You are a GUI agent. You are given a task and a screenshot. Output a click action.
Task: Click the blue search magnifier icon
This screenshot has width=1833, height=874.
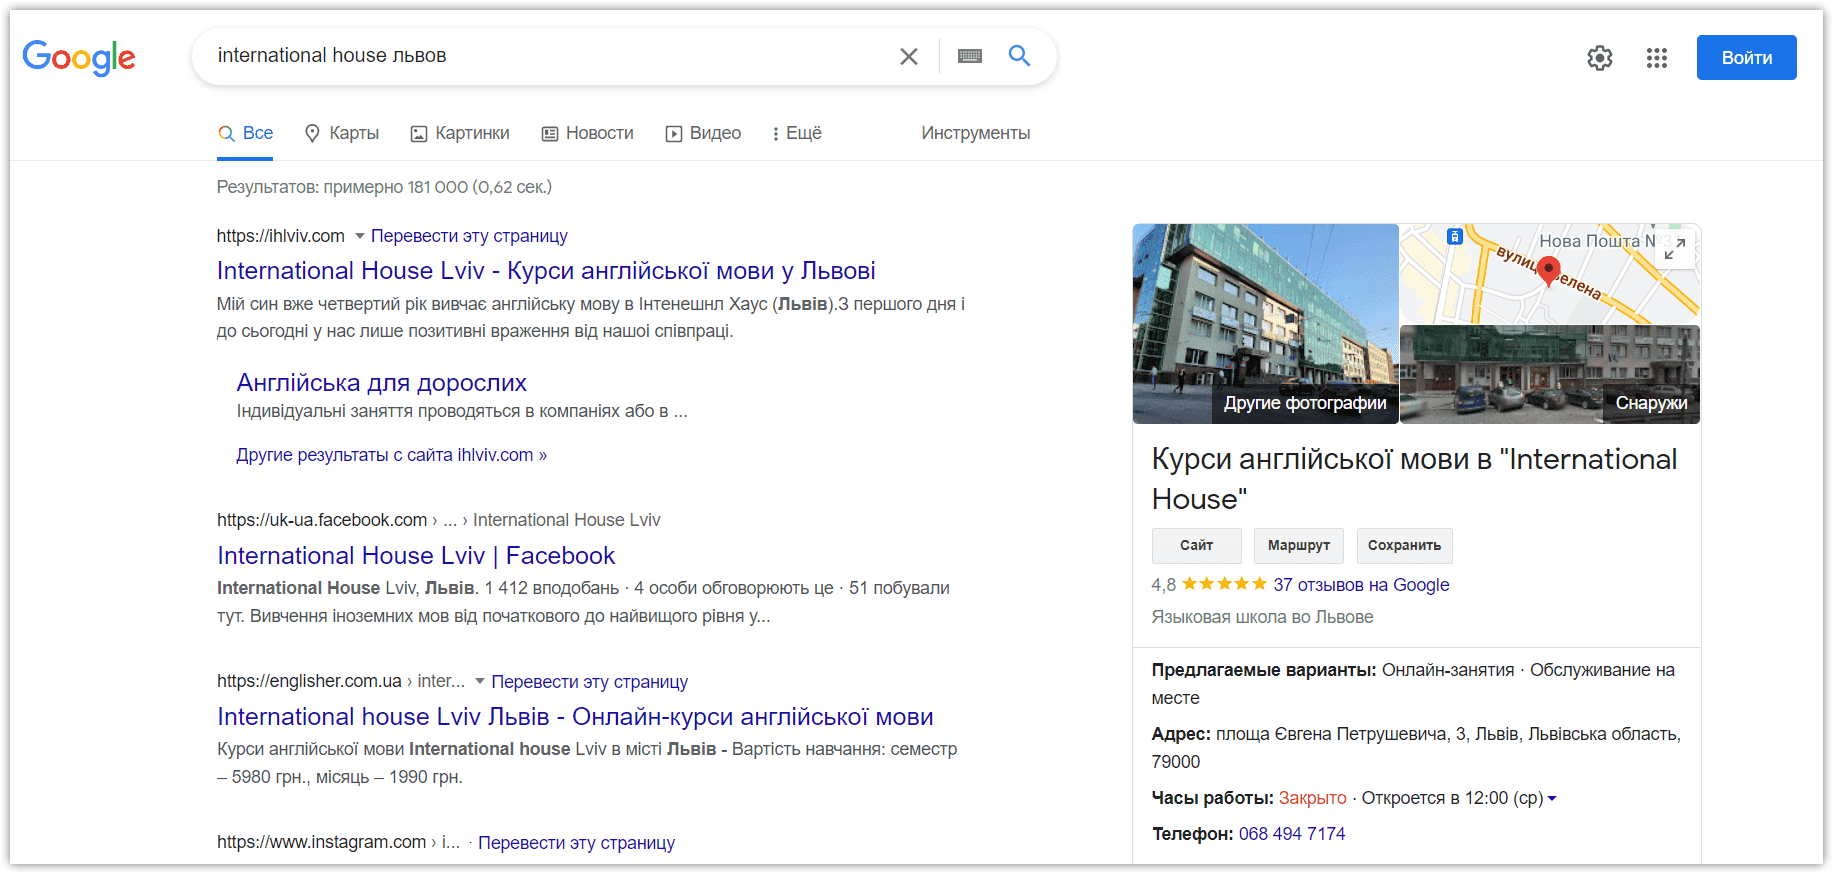coord(1019,56)
